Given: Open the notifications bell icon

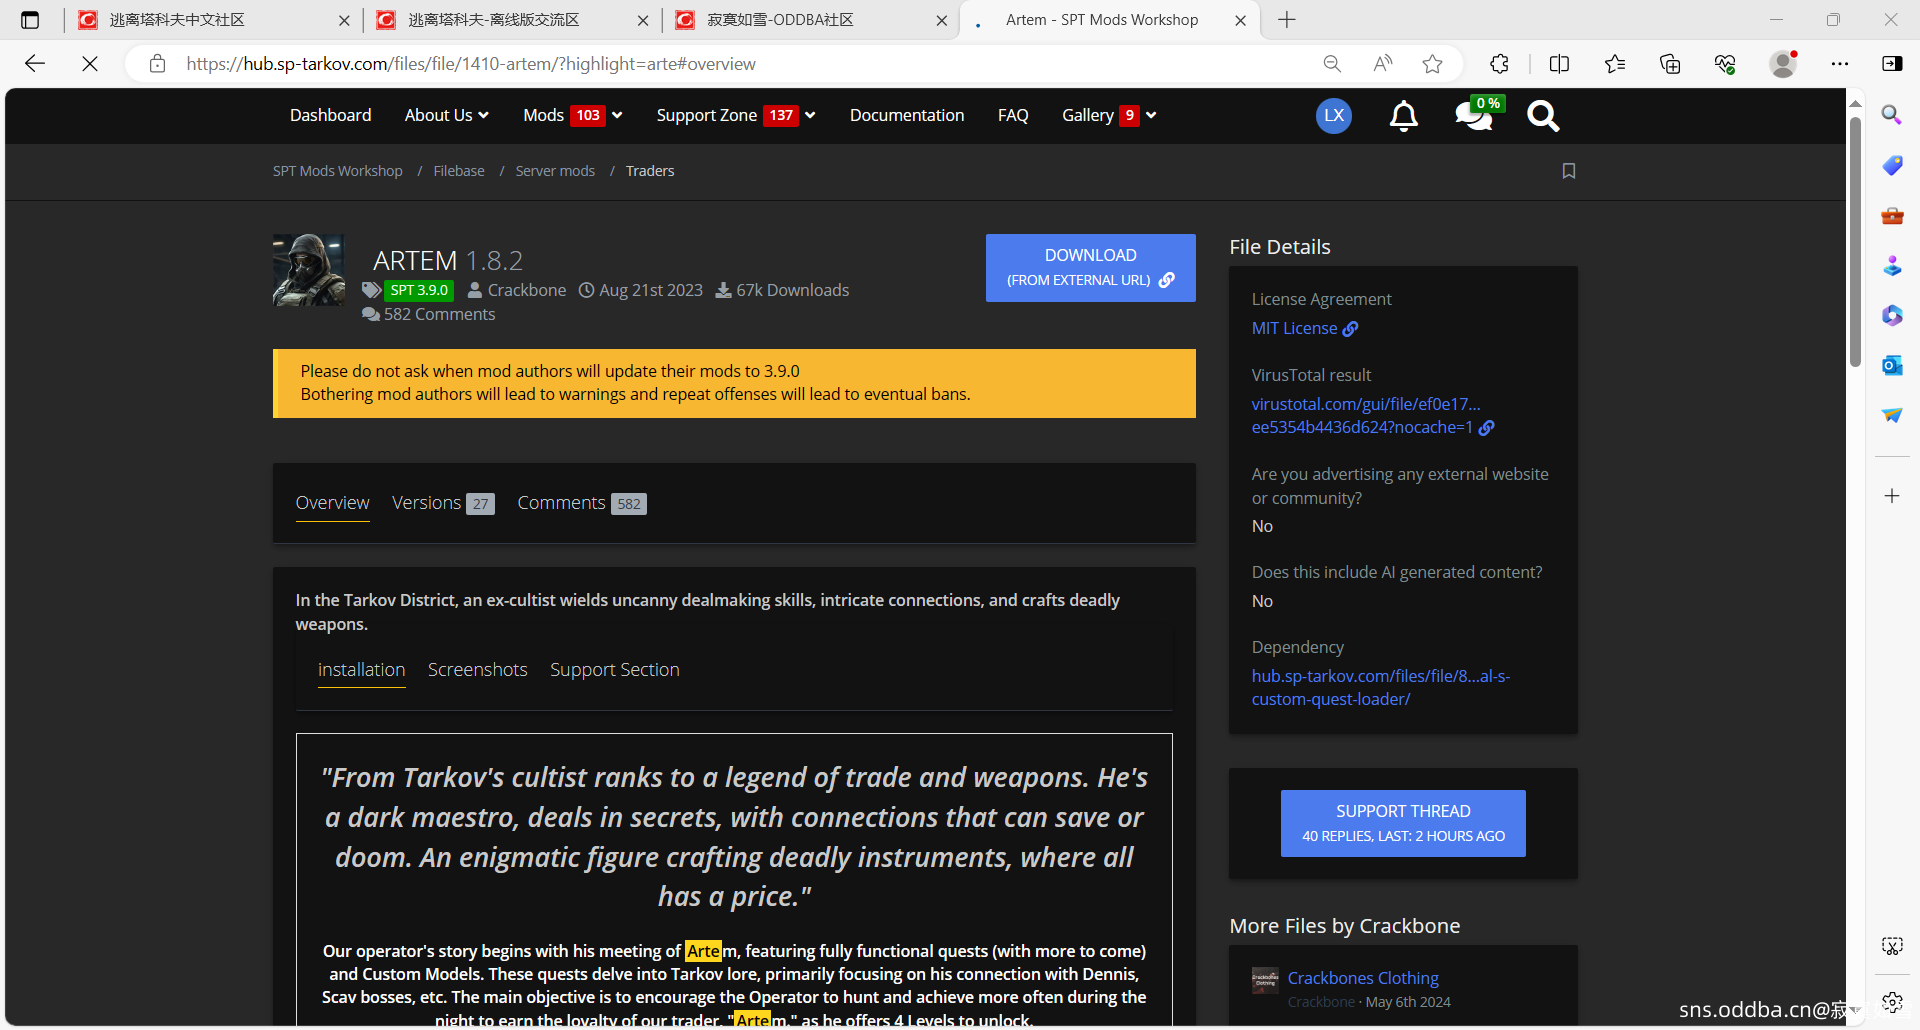Looking at the screenshot, I should (x=1403, y=116).
